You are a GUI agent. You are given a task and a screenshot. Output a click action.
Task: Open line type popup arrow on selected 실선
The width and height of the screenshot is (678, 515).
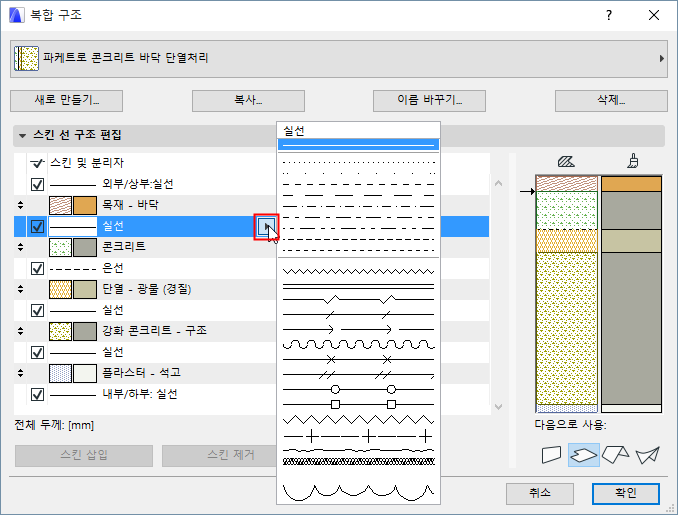pyautogui.click(x=266, y=226)
